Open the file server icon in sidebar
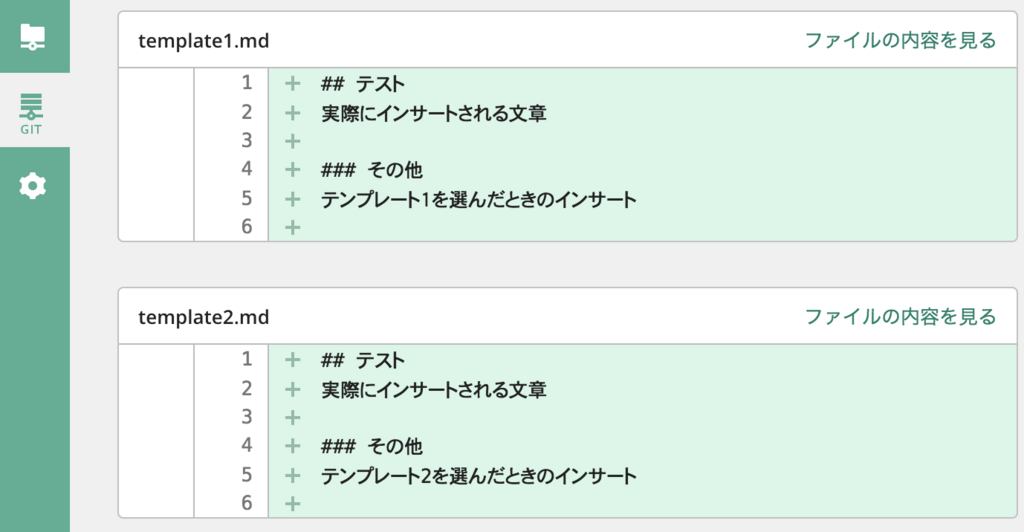1024x532 pixels. pyautogui.click(x=33, y=37)
